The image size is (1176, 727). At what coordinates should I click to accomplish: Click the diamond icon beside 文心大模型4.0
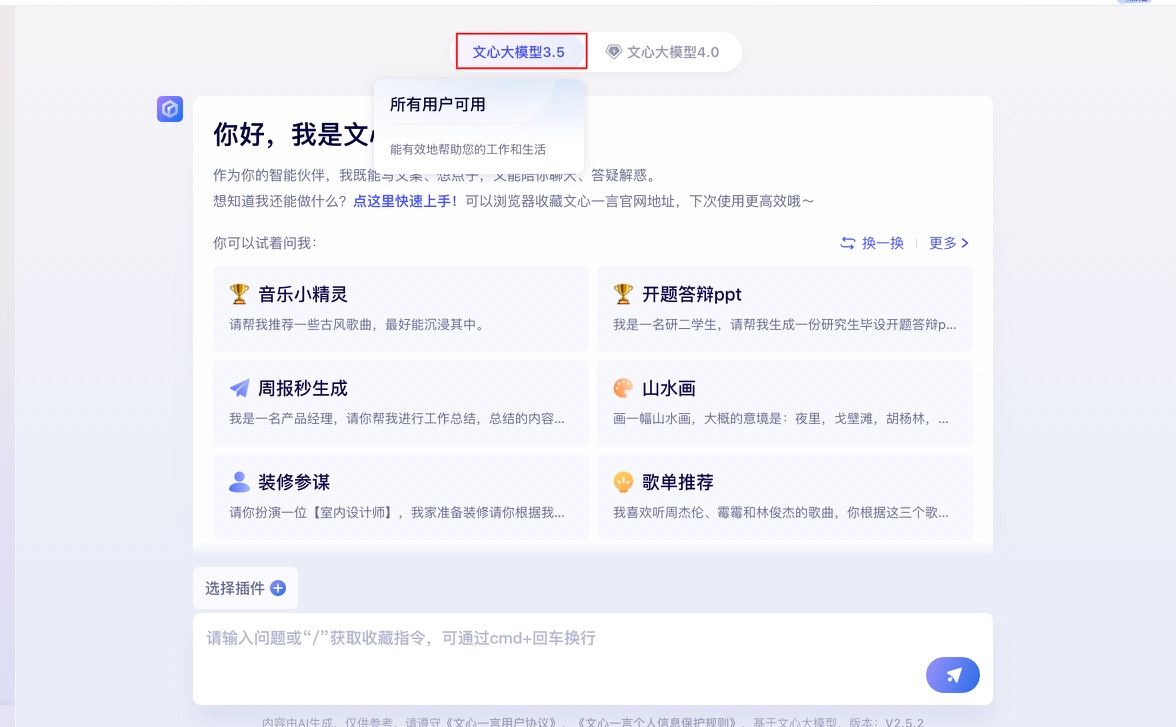click(x=614, y=52)
